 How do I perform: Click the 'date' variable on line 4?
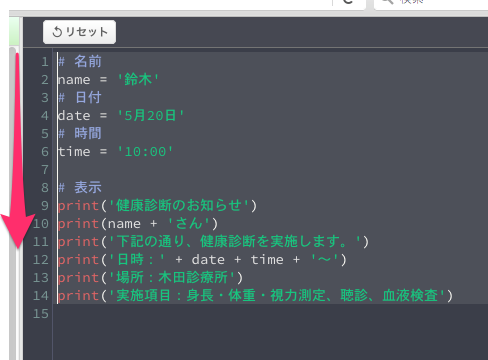(74, 116)
